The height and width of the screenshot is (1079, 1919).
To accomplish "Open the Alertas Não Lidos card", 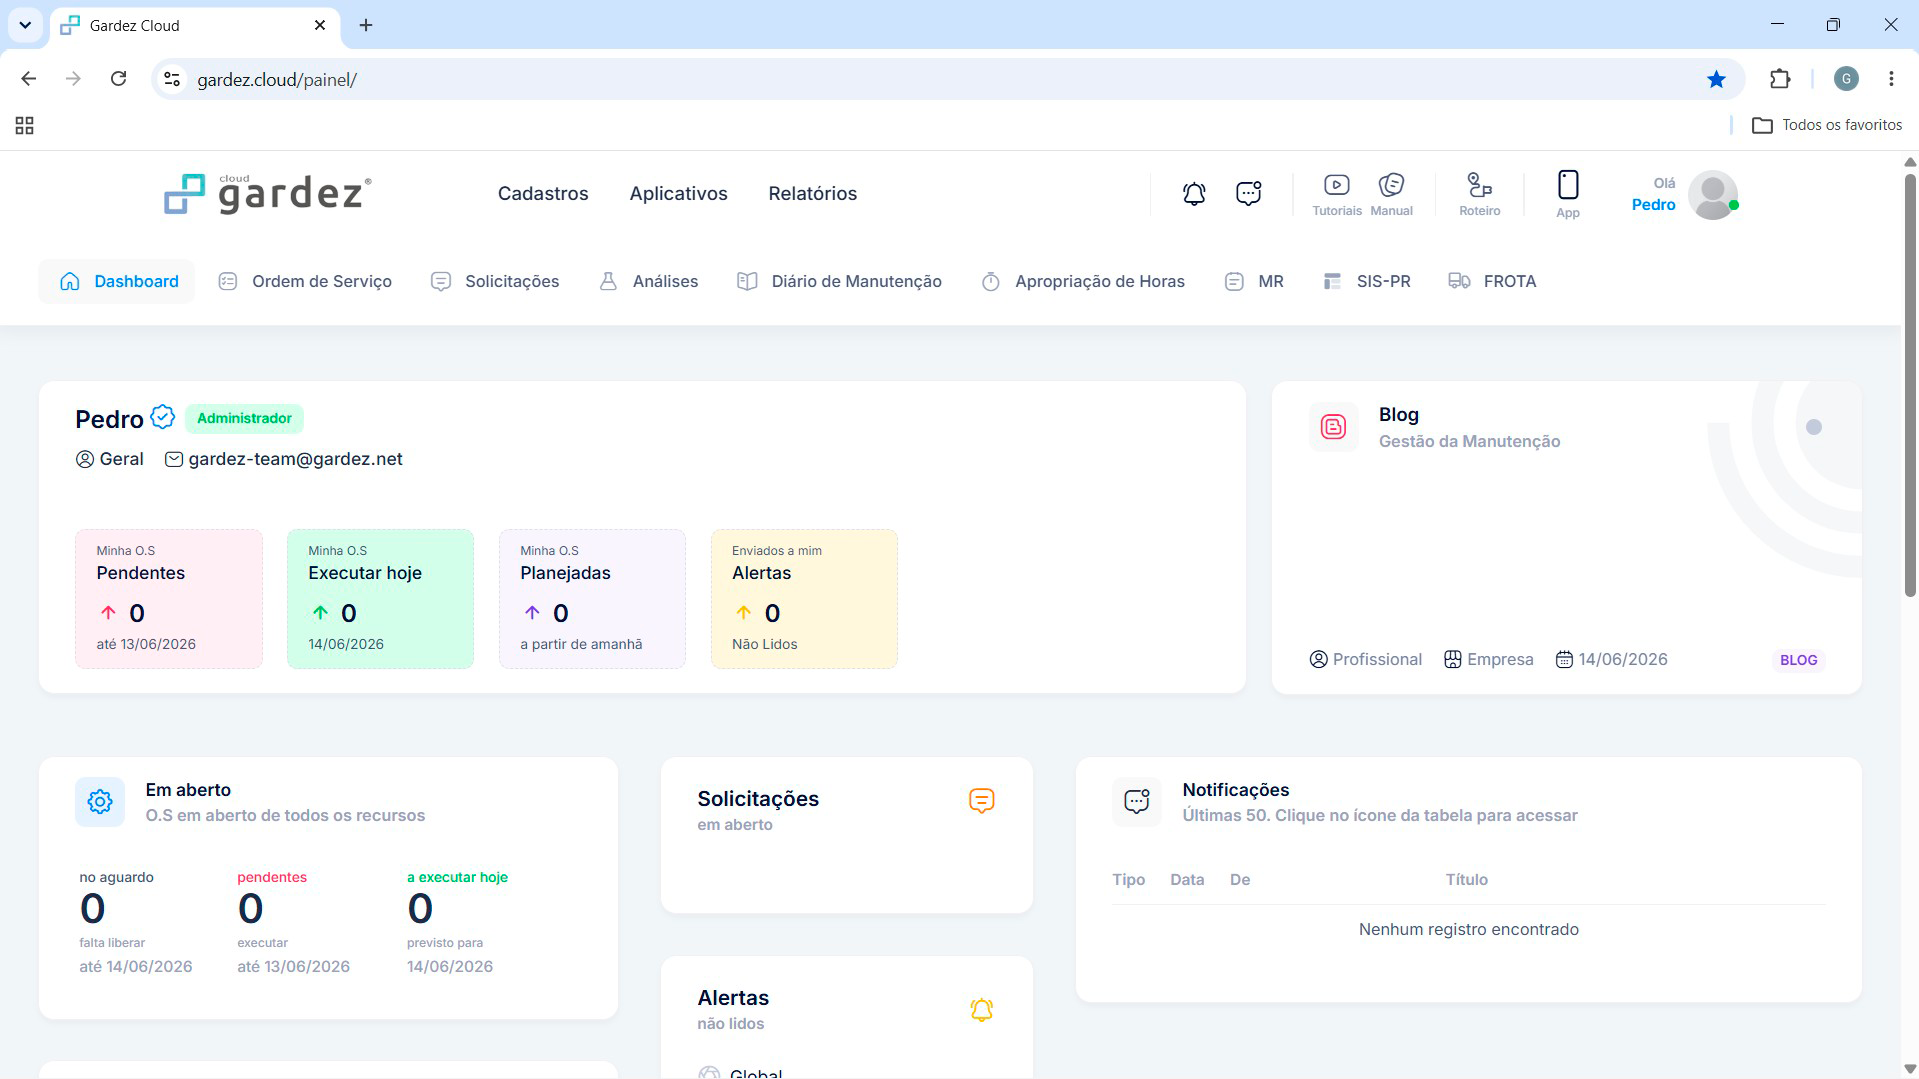I will 804,599.
